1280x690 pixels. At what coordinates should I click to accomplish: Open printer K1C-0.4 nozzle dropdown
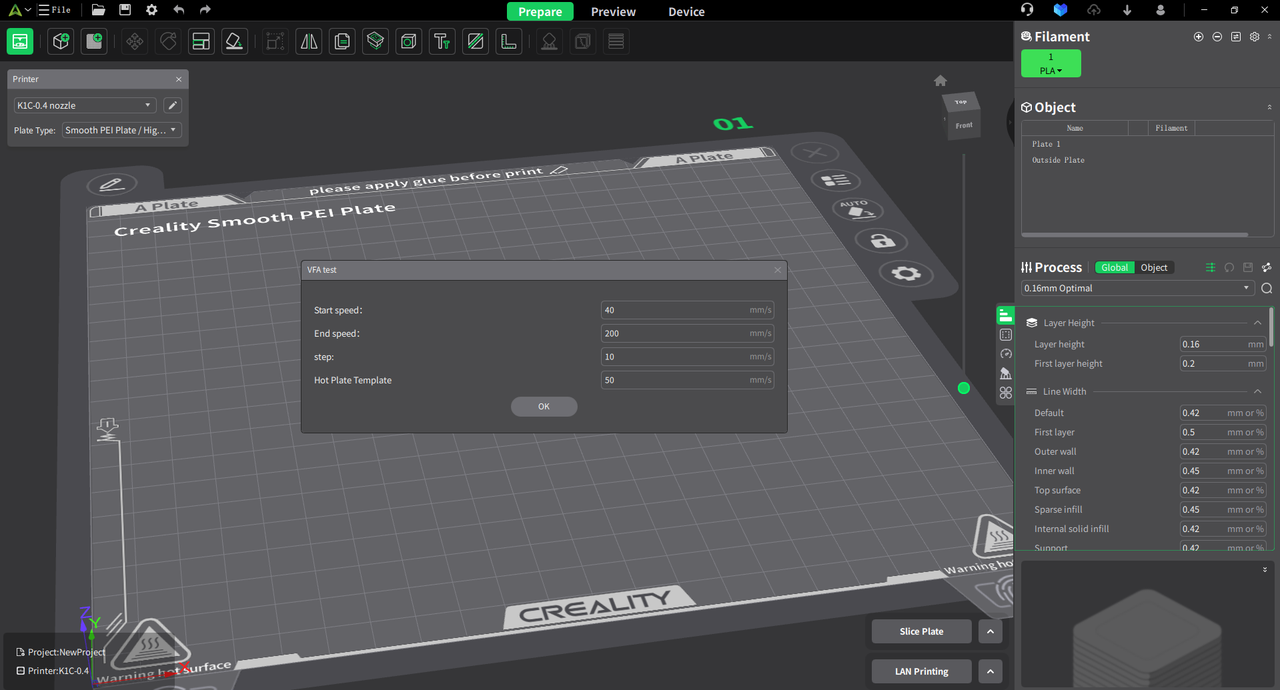pos(85,105)
